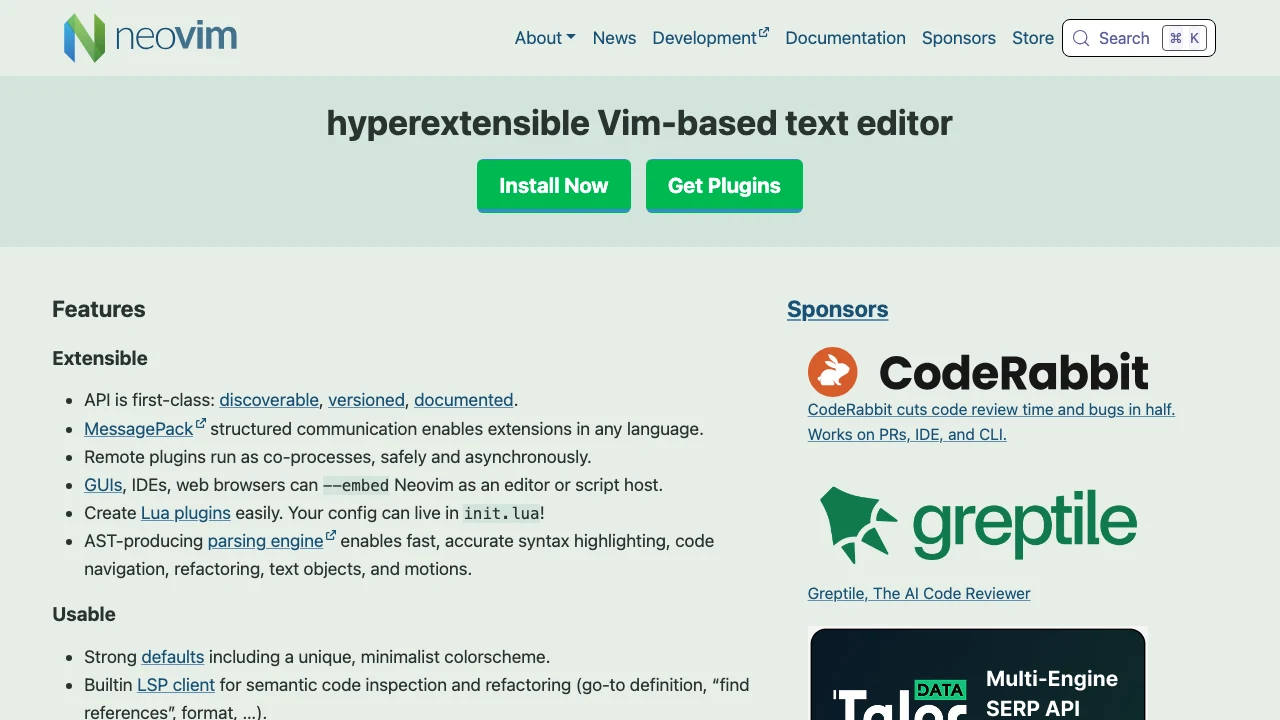Visit the Store

[1033, 38]
